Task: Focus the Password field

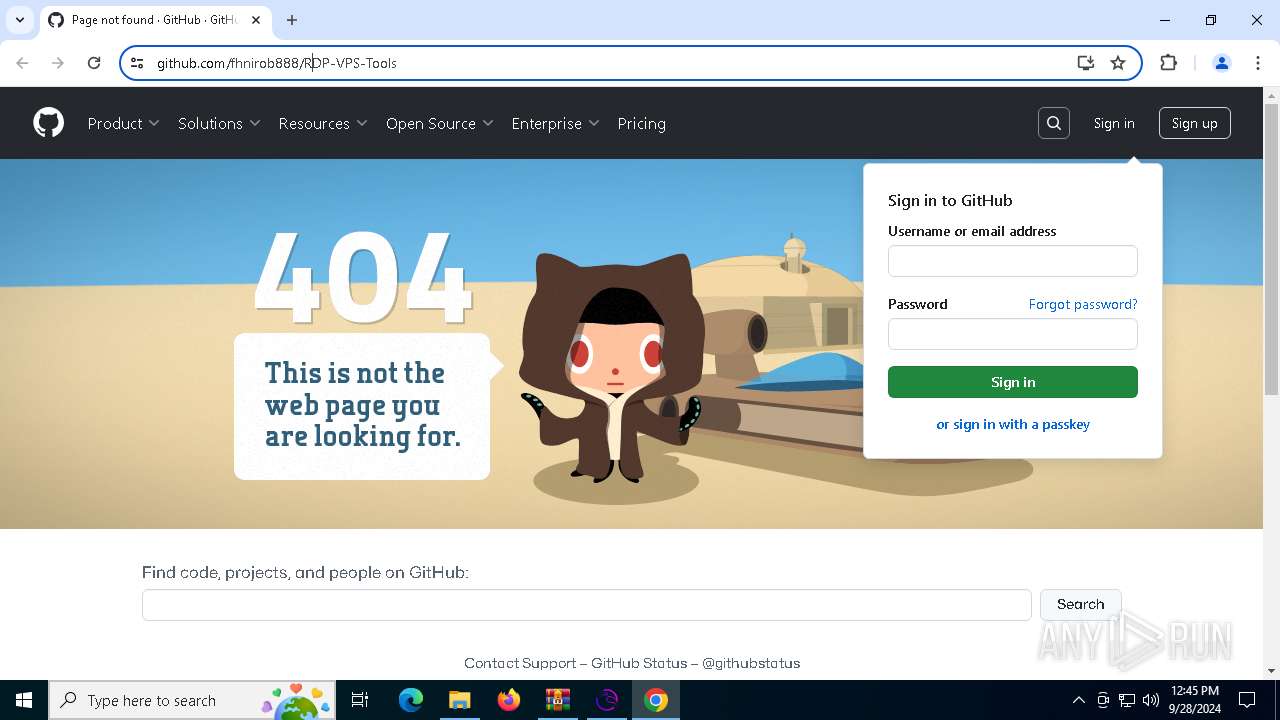Action: point(1013,334)
